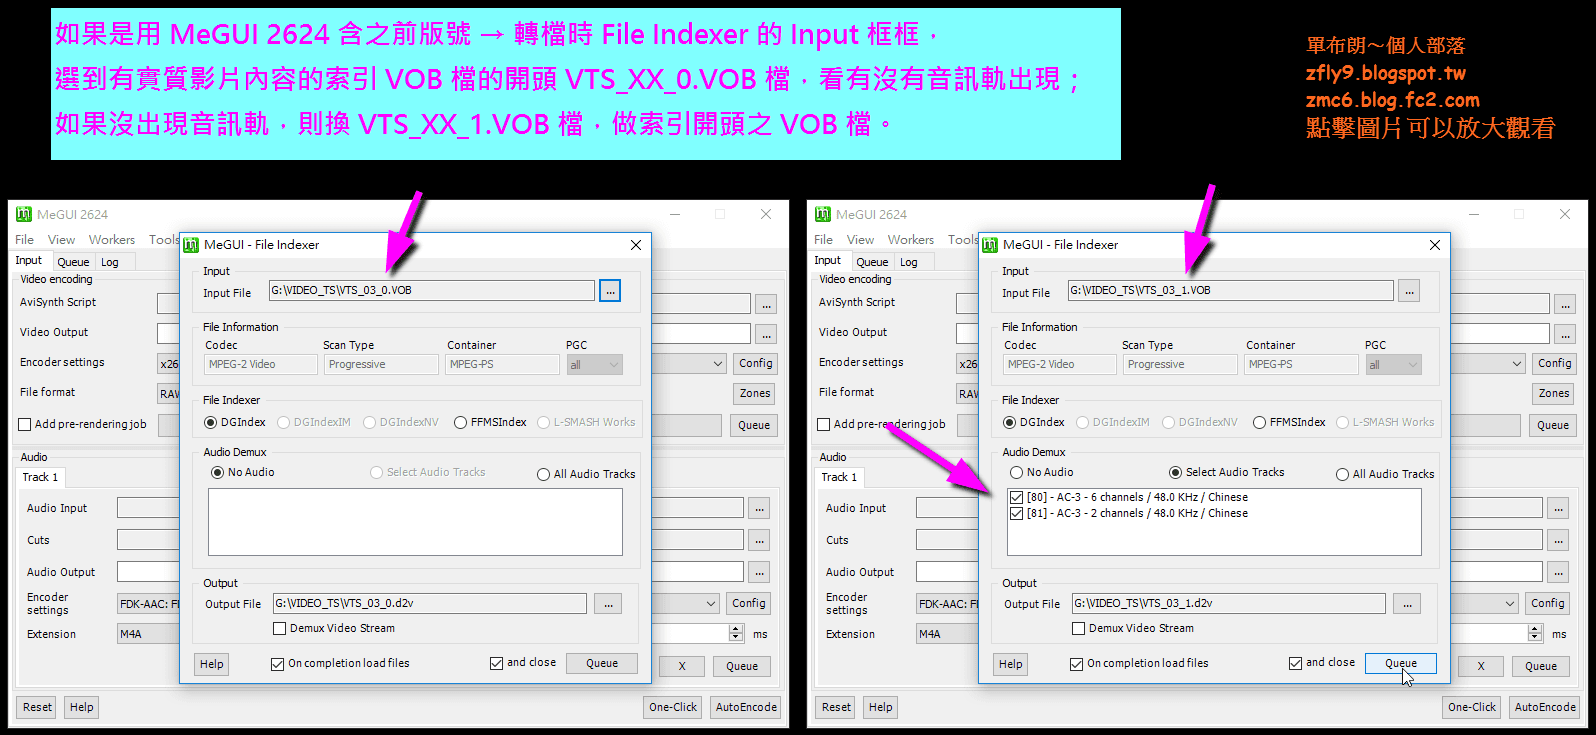This screenshot has width=1596, height=735.
Task: Click Reset in the left MeGUI window
Action: tap(38, 708)
